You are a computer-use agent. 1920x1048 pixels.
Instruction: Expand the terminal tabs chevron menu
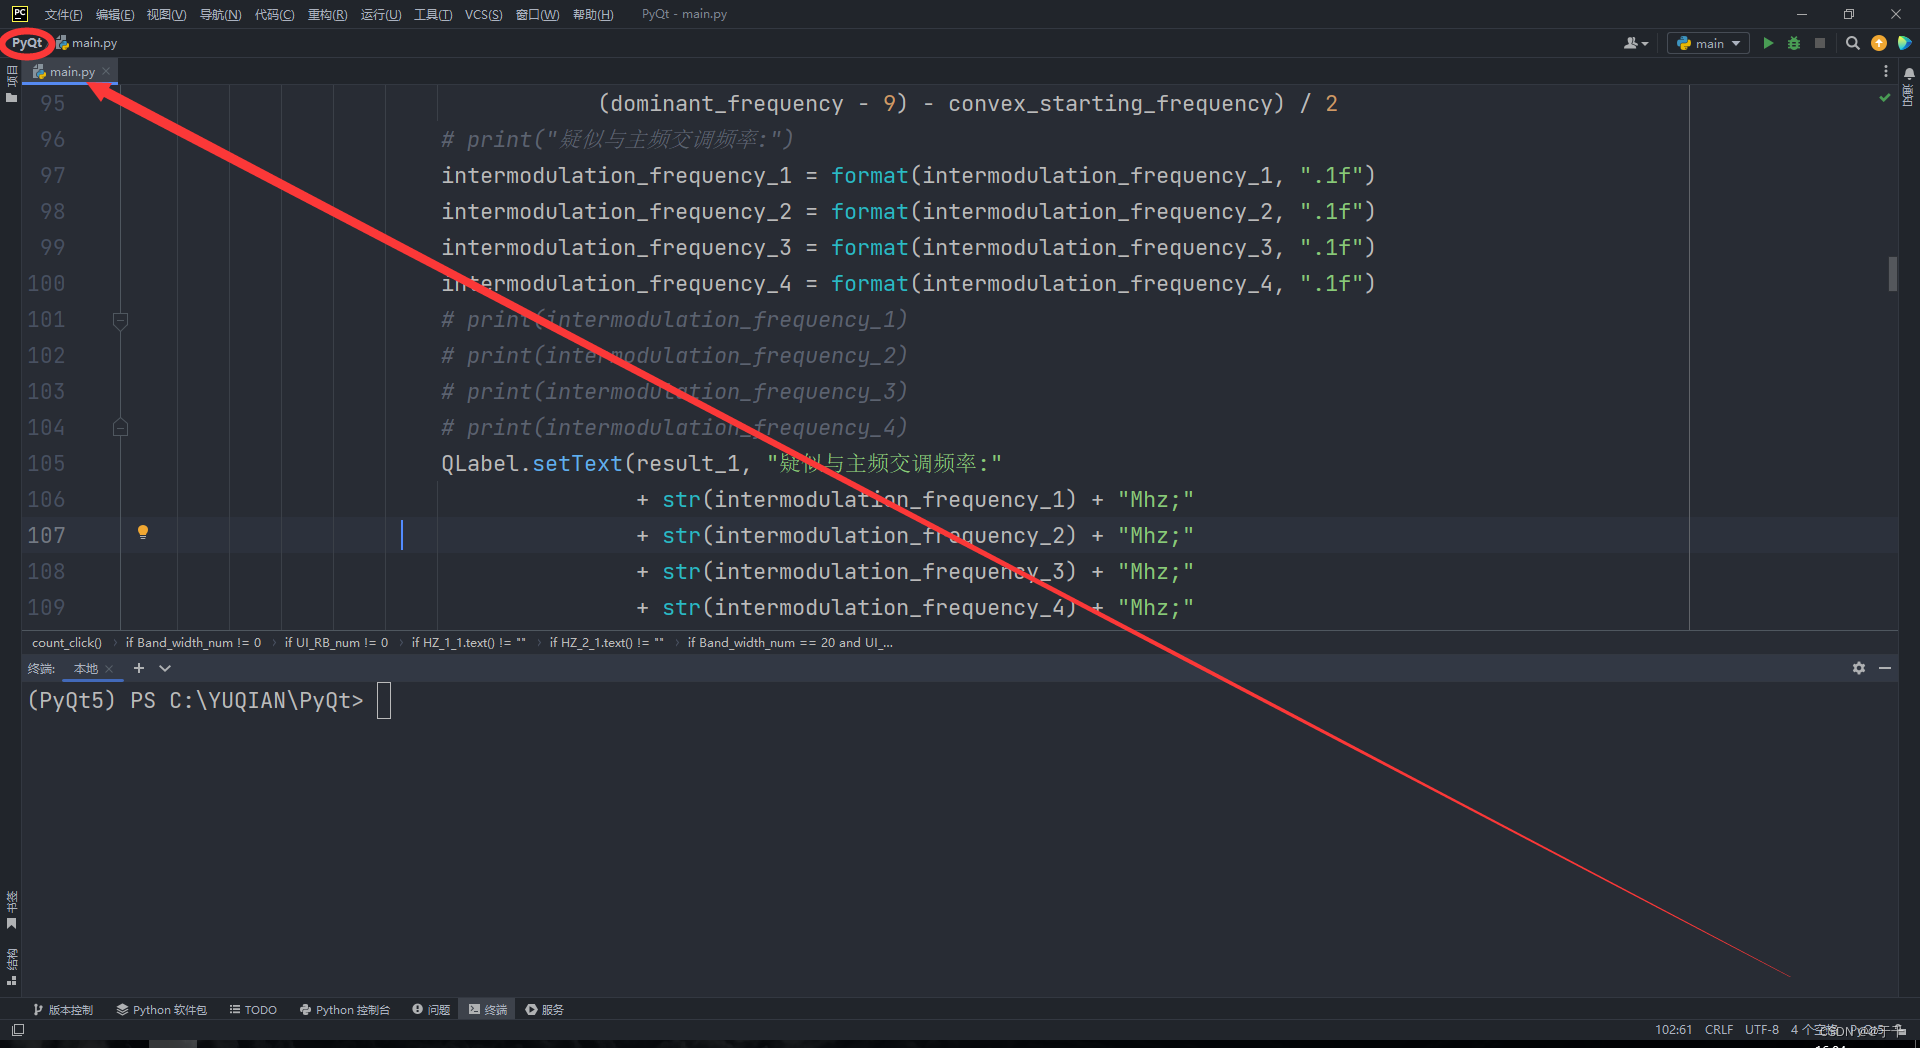pos(164,668)
